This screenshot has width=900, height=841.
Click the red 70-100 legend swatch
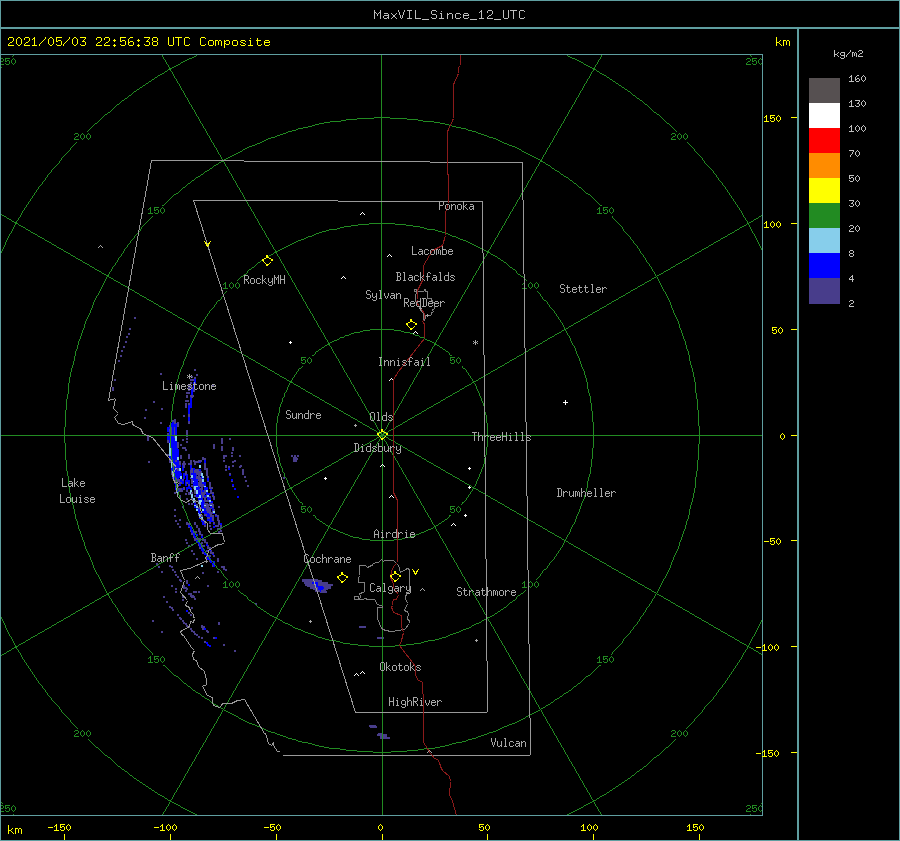click(x=824, y=141)
